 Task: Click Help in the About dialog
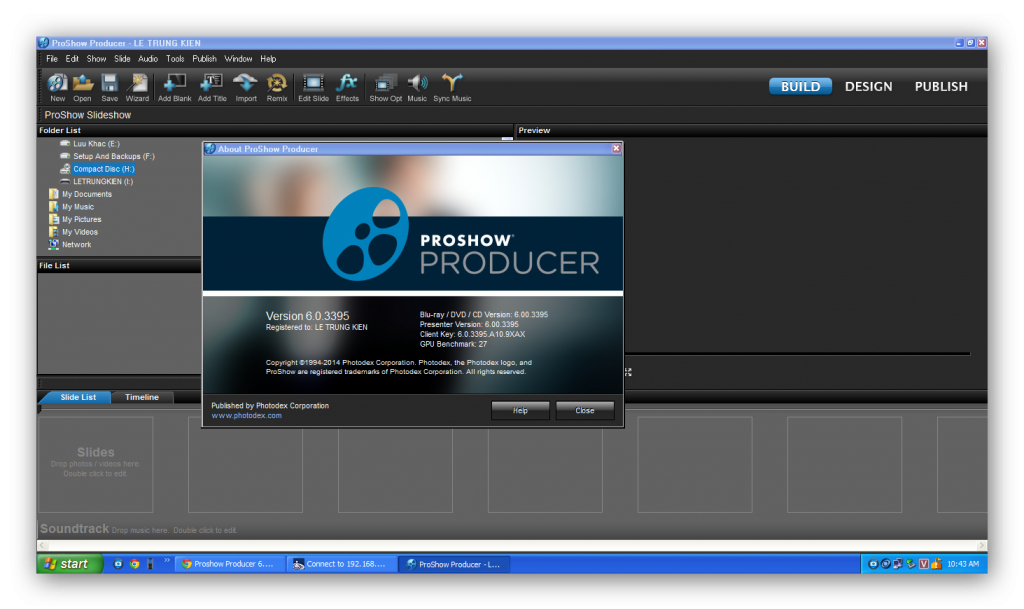pos(520,411)
